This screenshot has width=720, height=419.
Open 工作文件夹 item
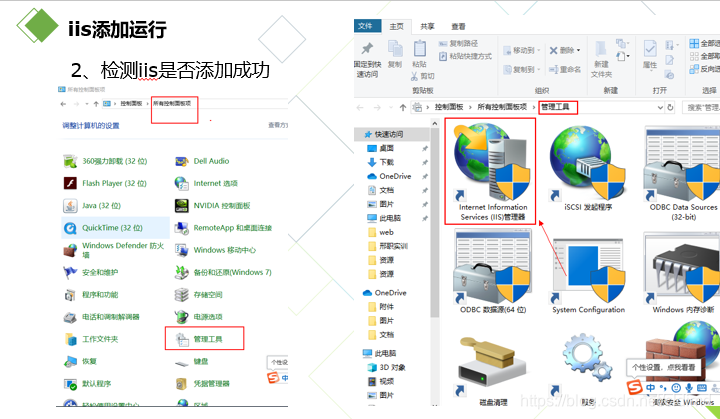(x=90, y=339)
